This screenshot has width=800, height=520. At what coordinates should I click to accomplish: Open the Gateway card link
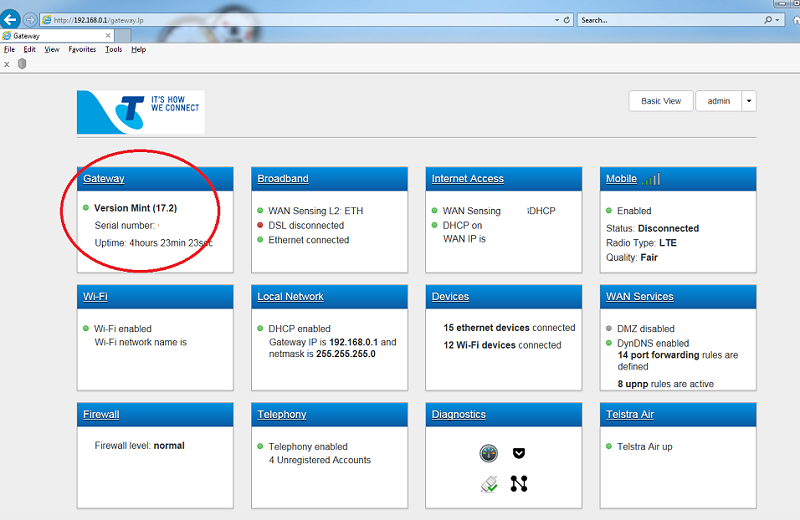click(104, 179)
